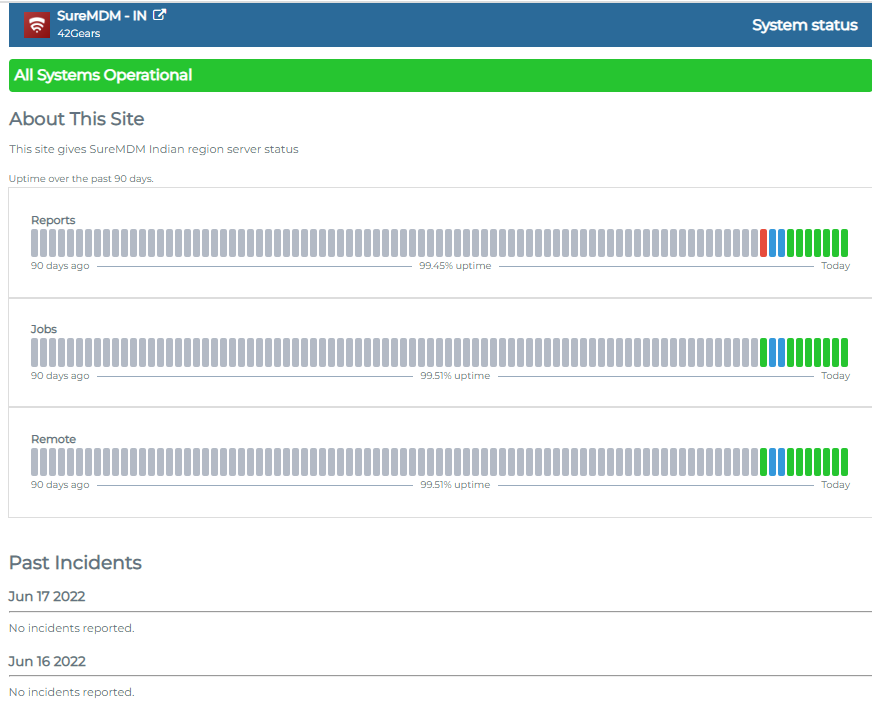Select the second blue bar in Jobs row
The width and height of the screenshot is (872, 708).
pyautogui.click(x=781, y=353)
